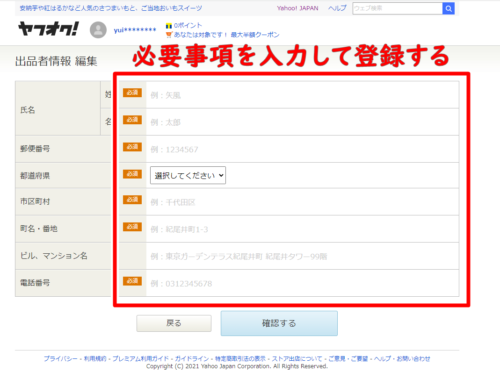Screen dimensions: 500x386
Task: Click the 電話番号 row label
Action: 35,283
